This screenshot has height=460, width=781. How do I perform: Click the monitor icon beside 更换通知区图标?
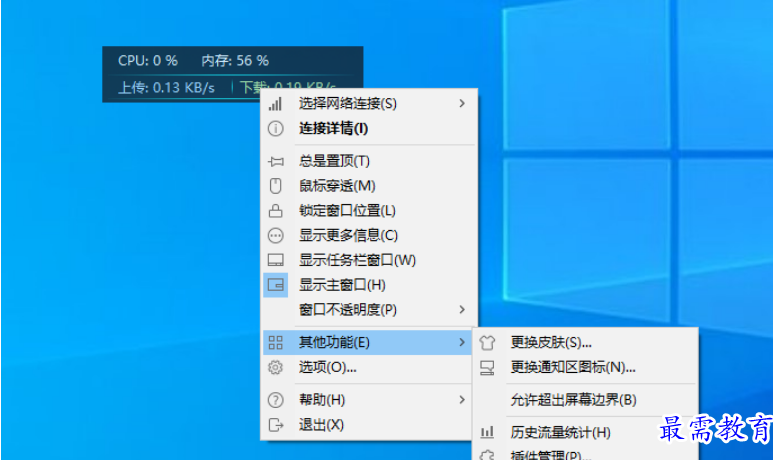487,367
